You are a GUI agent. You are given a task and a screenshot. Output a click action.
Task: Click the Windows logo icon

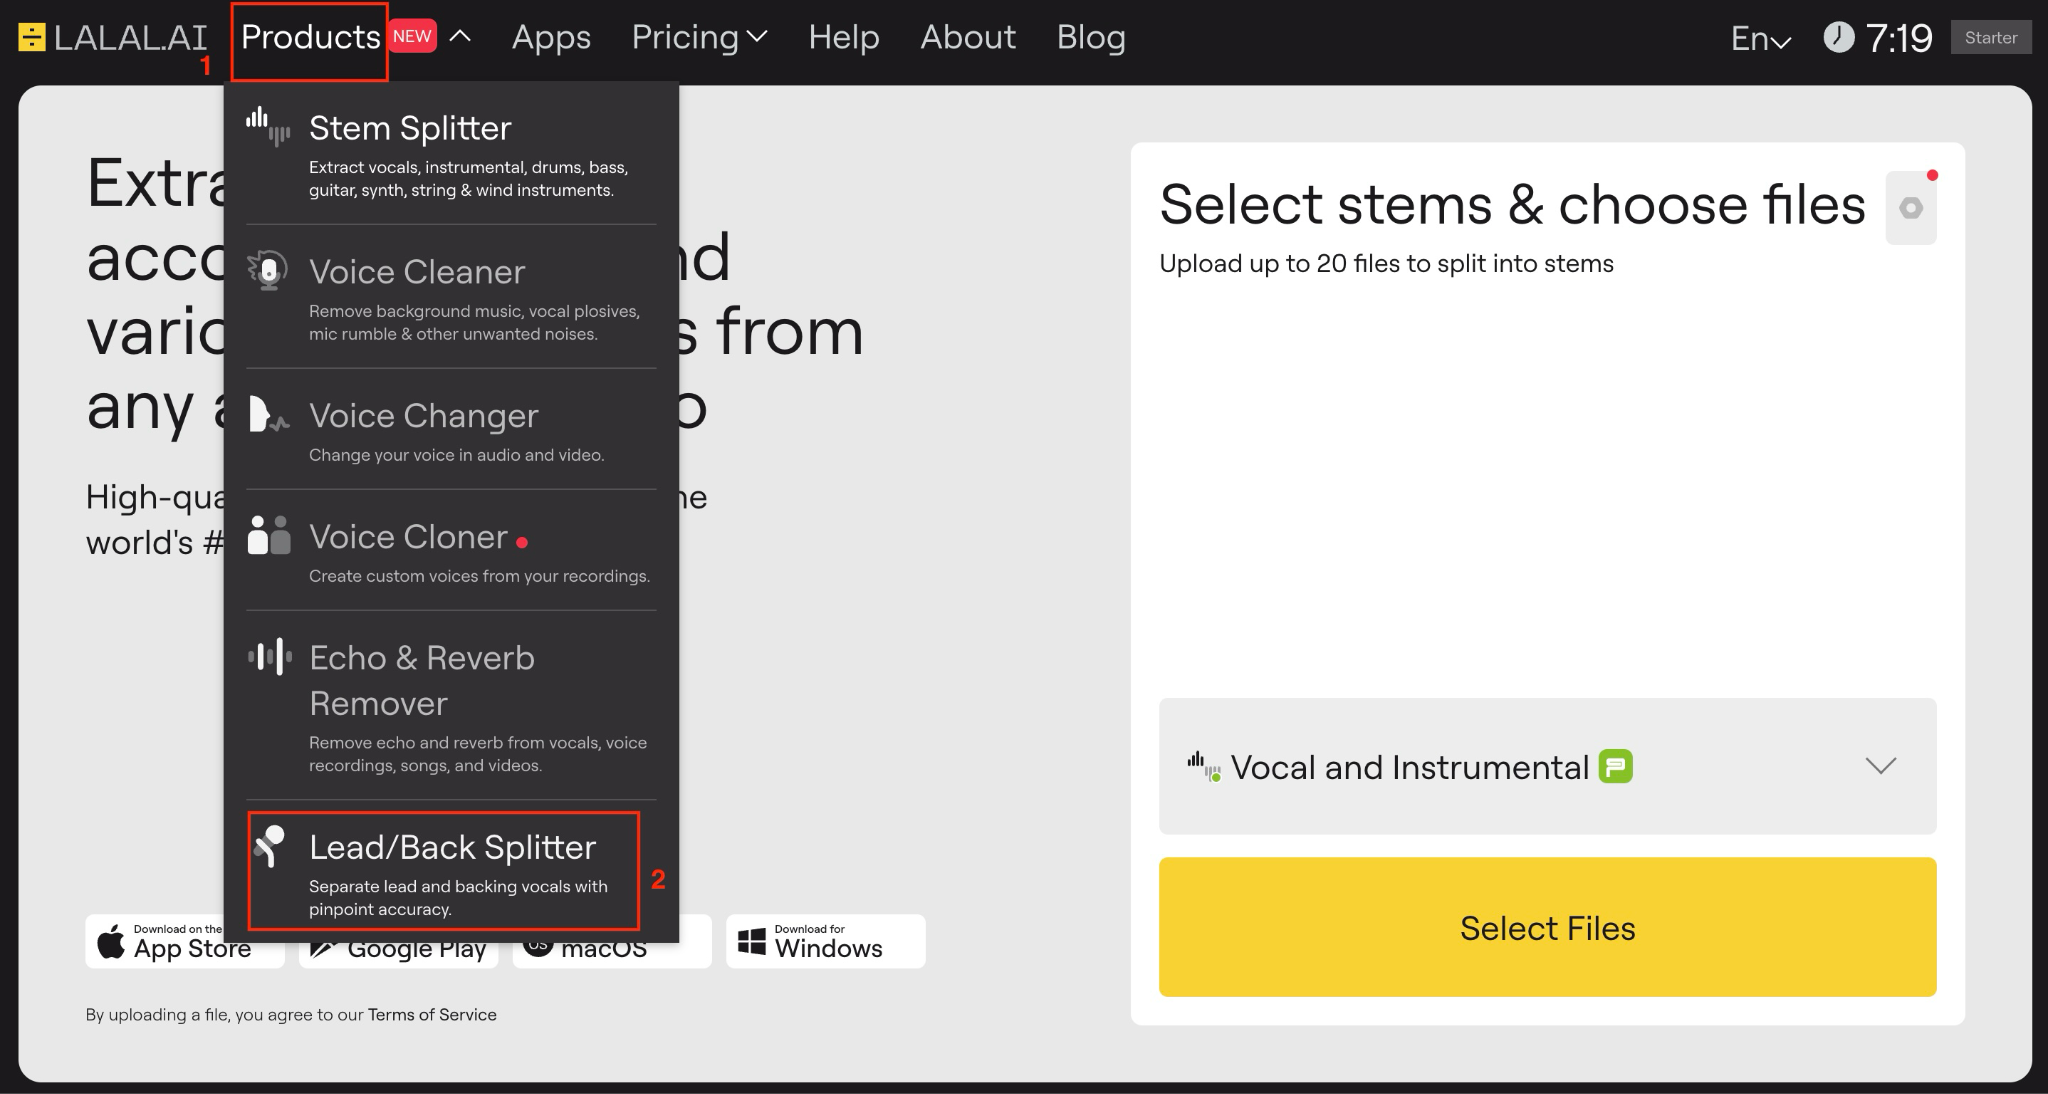[751, 941]
